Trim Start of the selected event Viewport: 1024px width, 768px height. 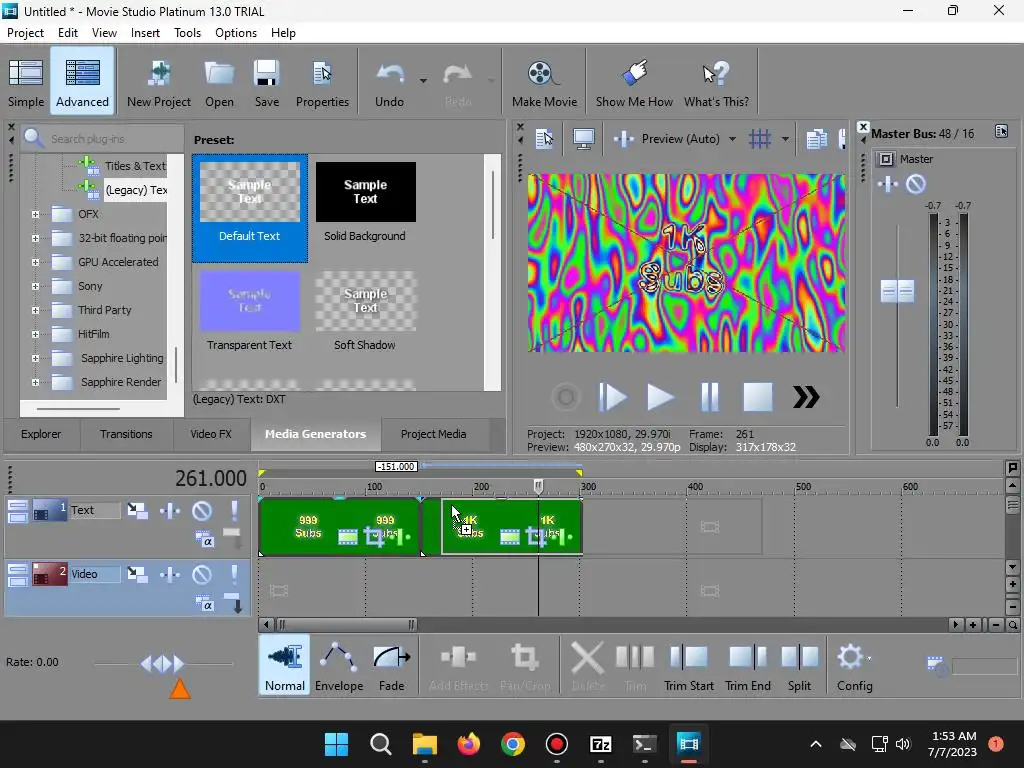688,665
